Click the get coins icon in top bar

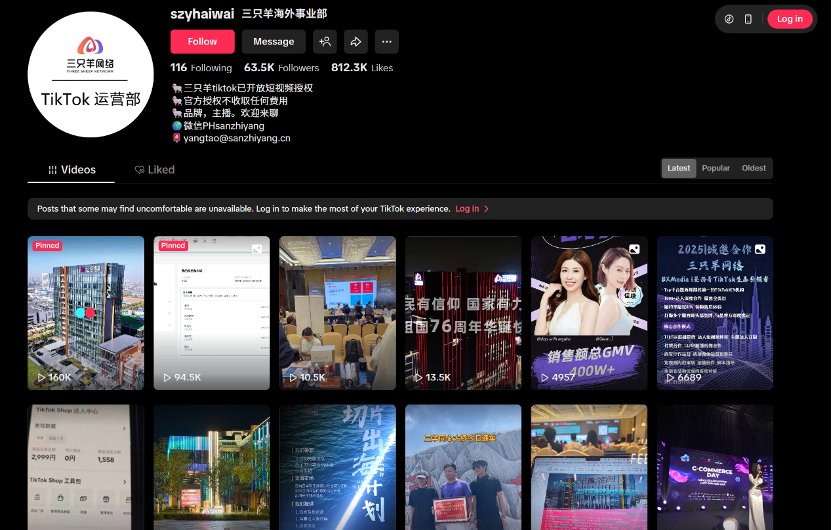pos(729,19)
